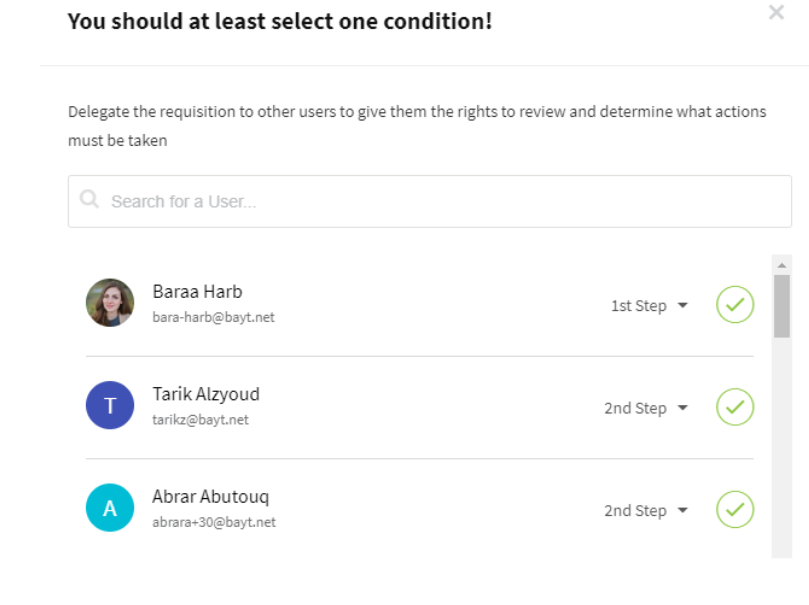Click the name Abrar Abutouq
Viewport: 809px width, 605px height.
tap(211, 497)
